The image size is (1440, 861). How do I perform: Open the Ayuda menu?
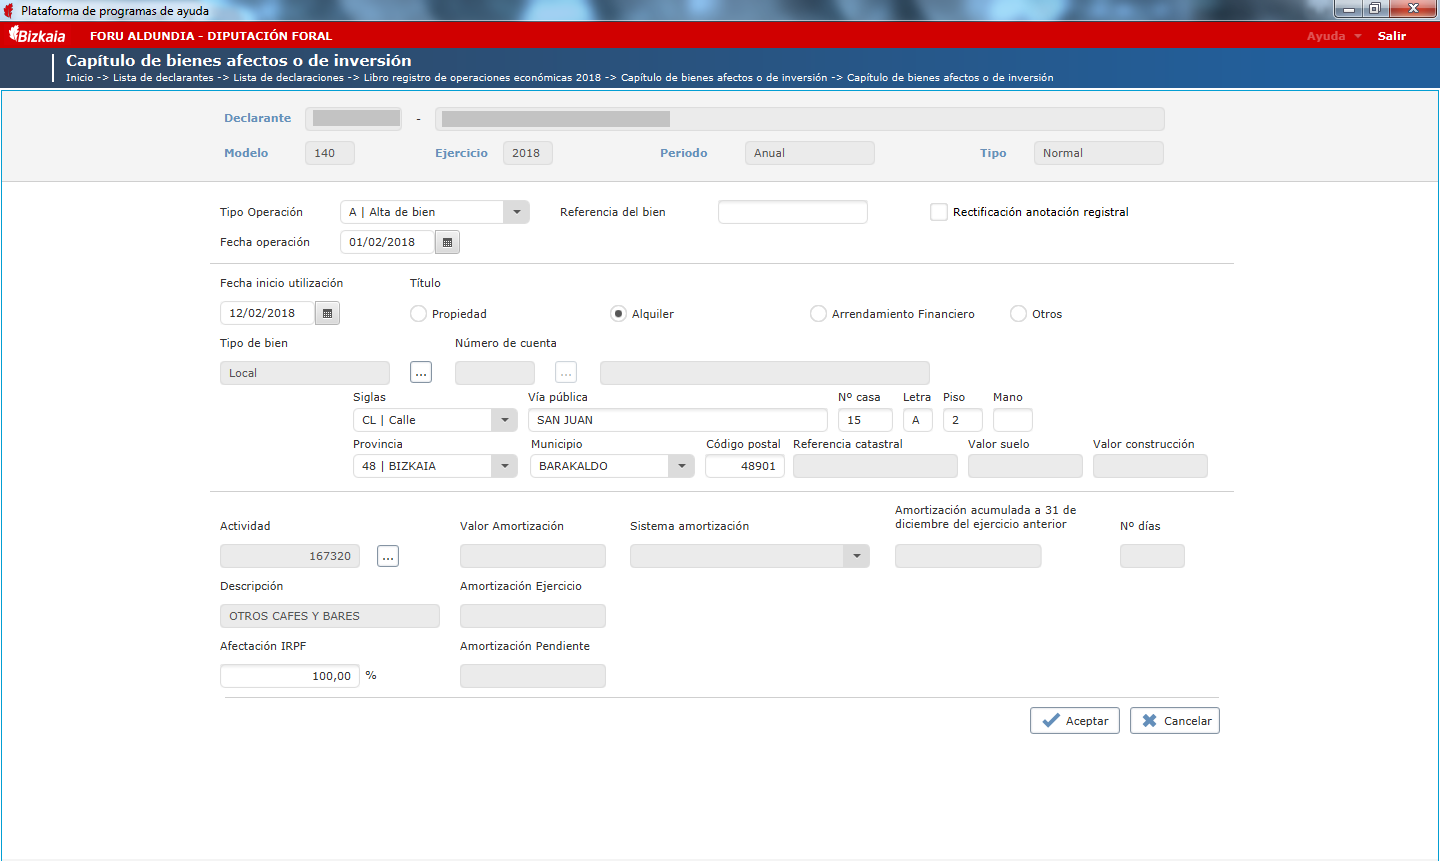1334,36
